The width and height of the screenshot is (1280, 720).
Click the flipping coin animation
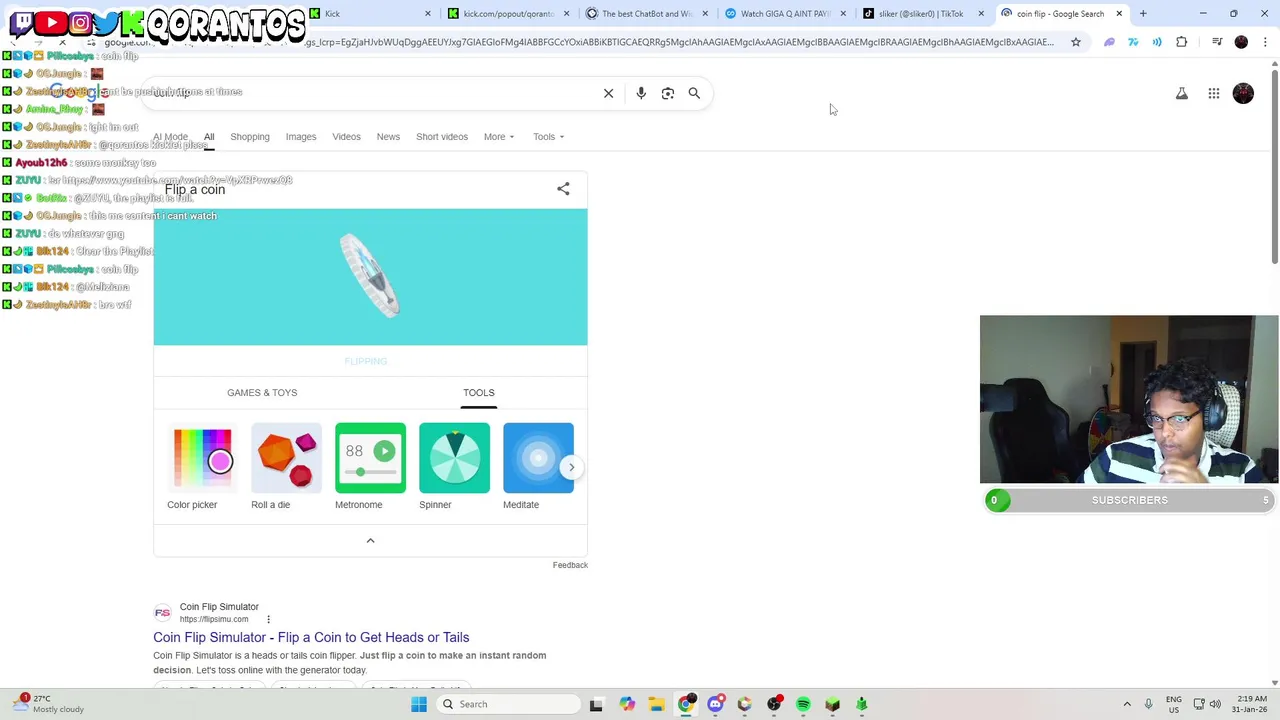pyautogui.click(x=370, y=276)
